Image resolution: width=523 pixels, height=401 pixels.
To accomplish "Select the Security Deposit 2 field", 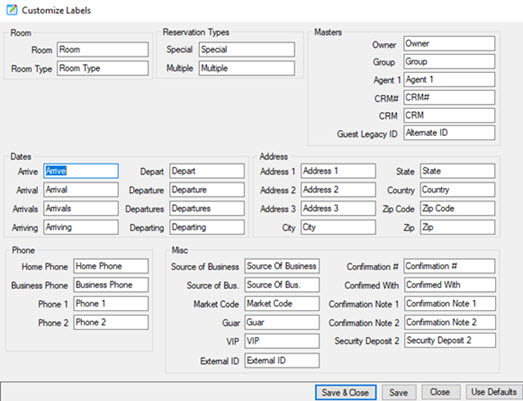I will [x=450, y=341].
